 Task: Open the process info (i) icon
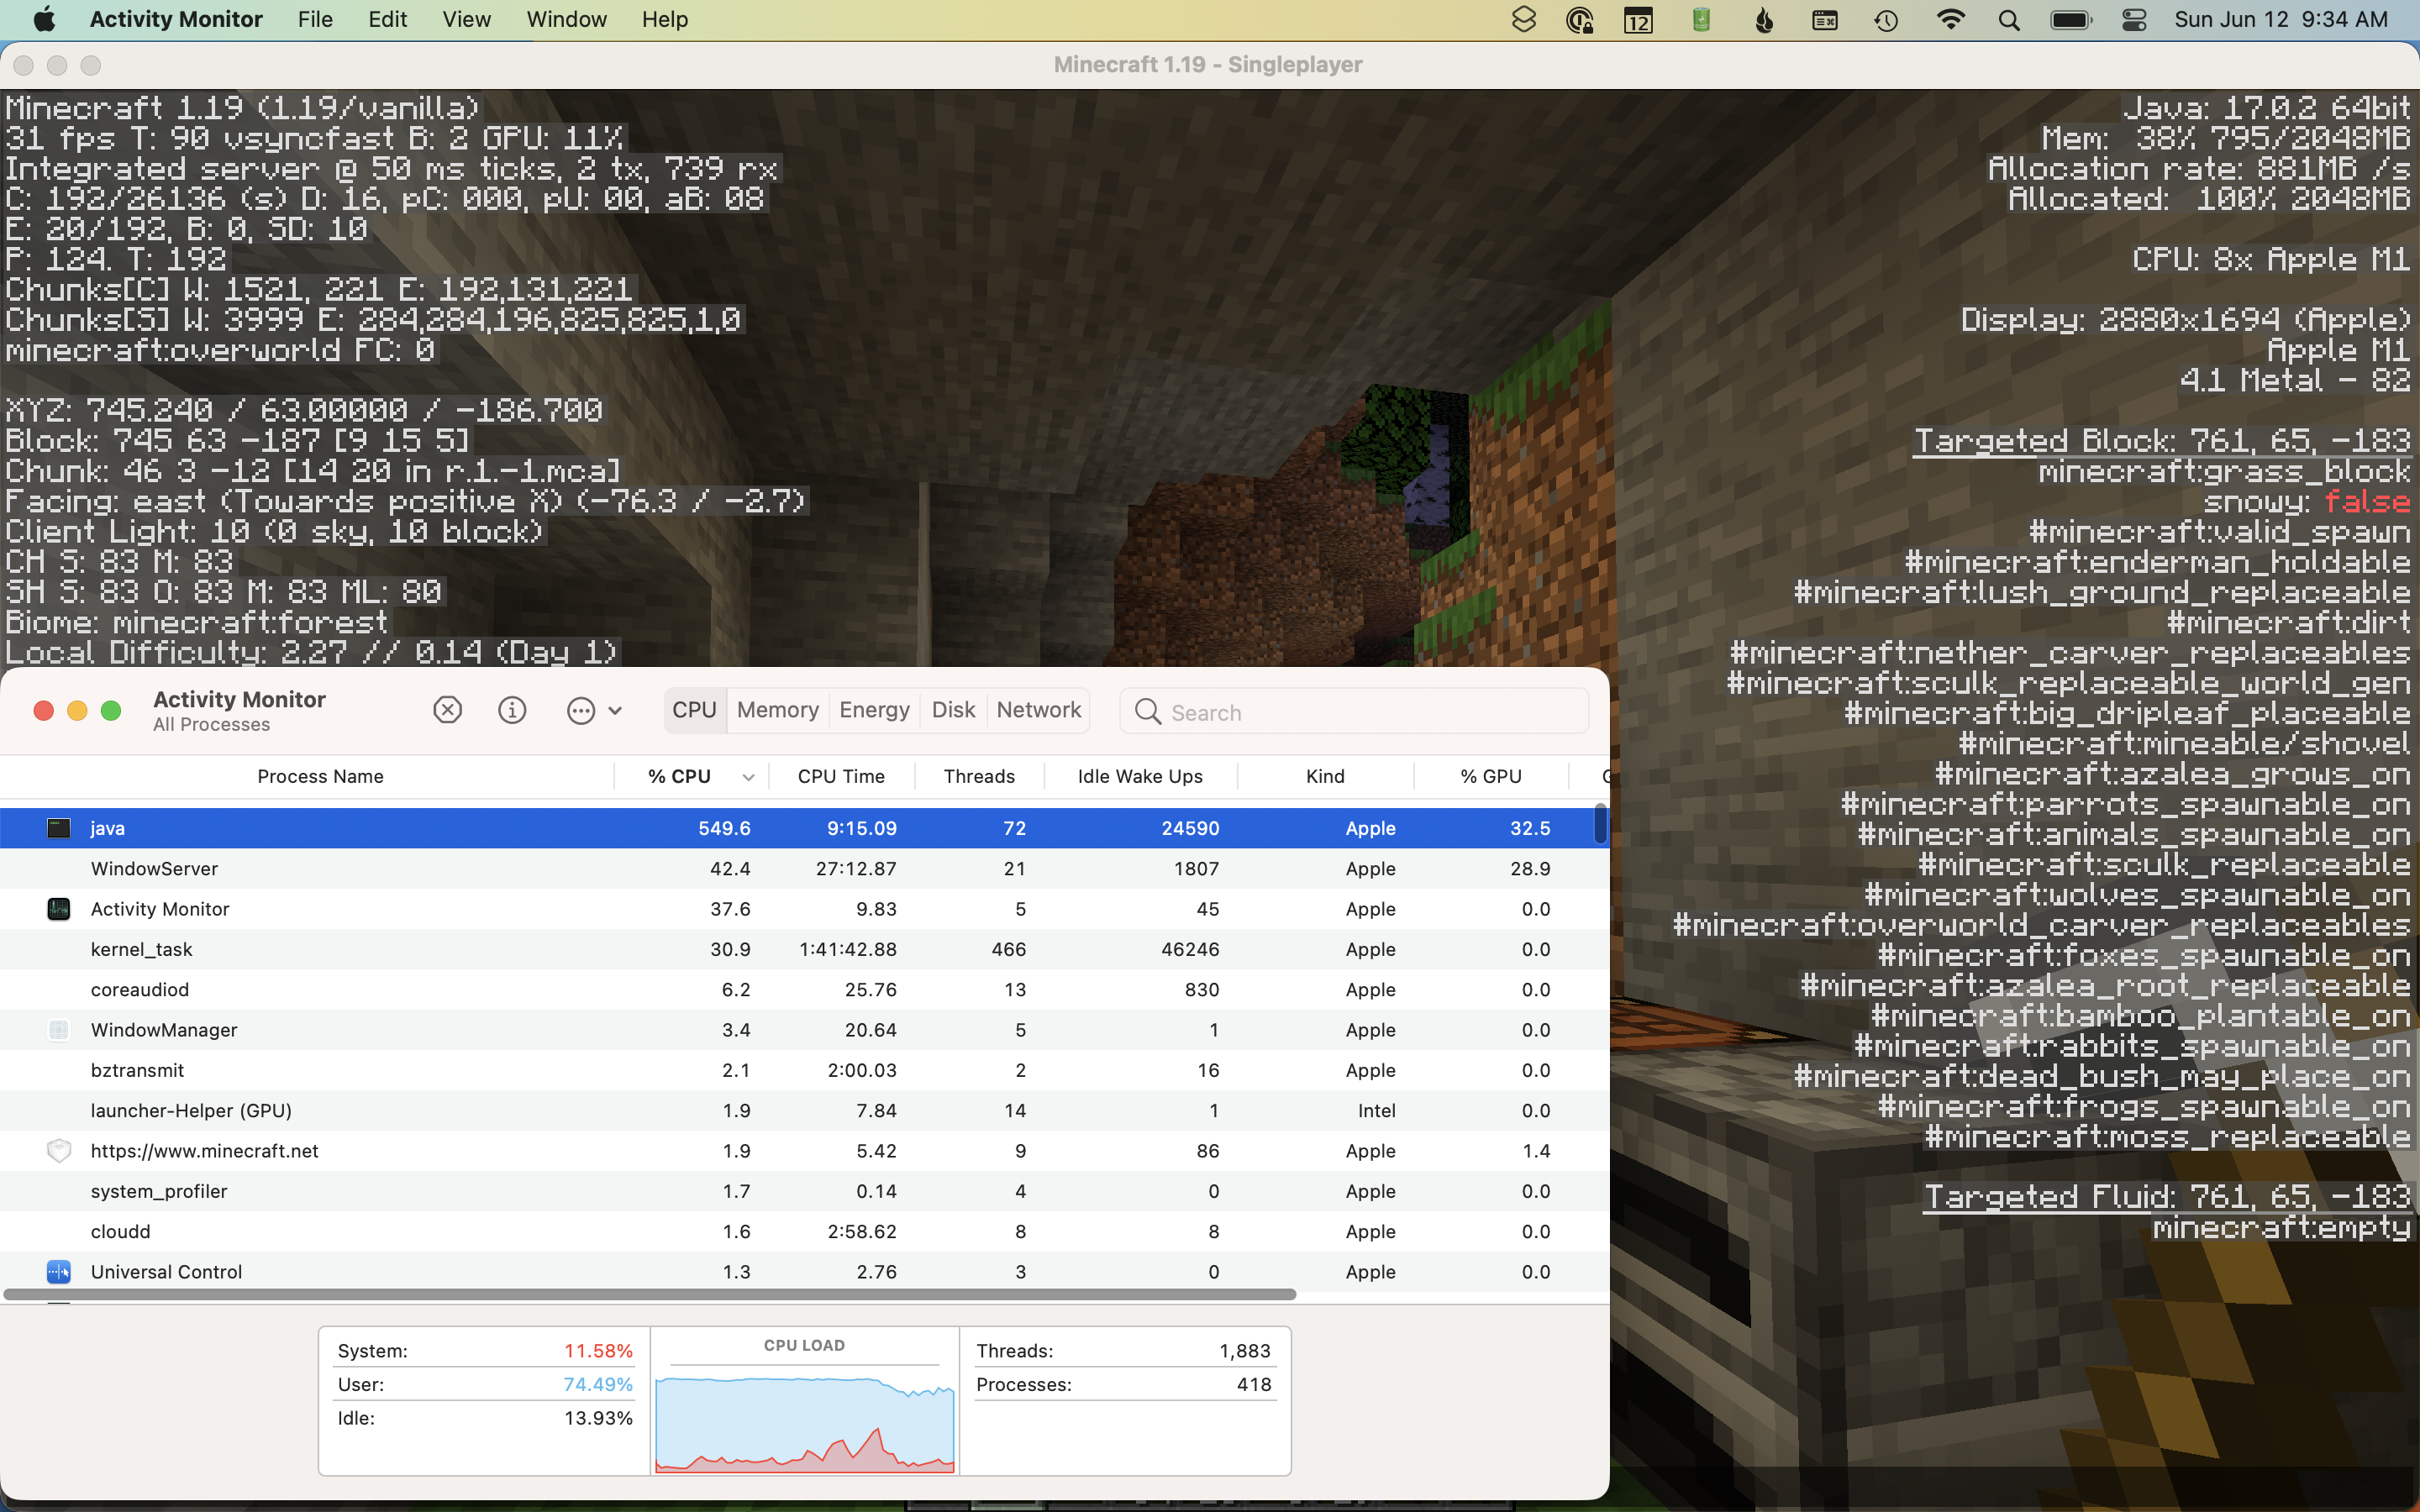pos(512,710)
